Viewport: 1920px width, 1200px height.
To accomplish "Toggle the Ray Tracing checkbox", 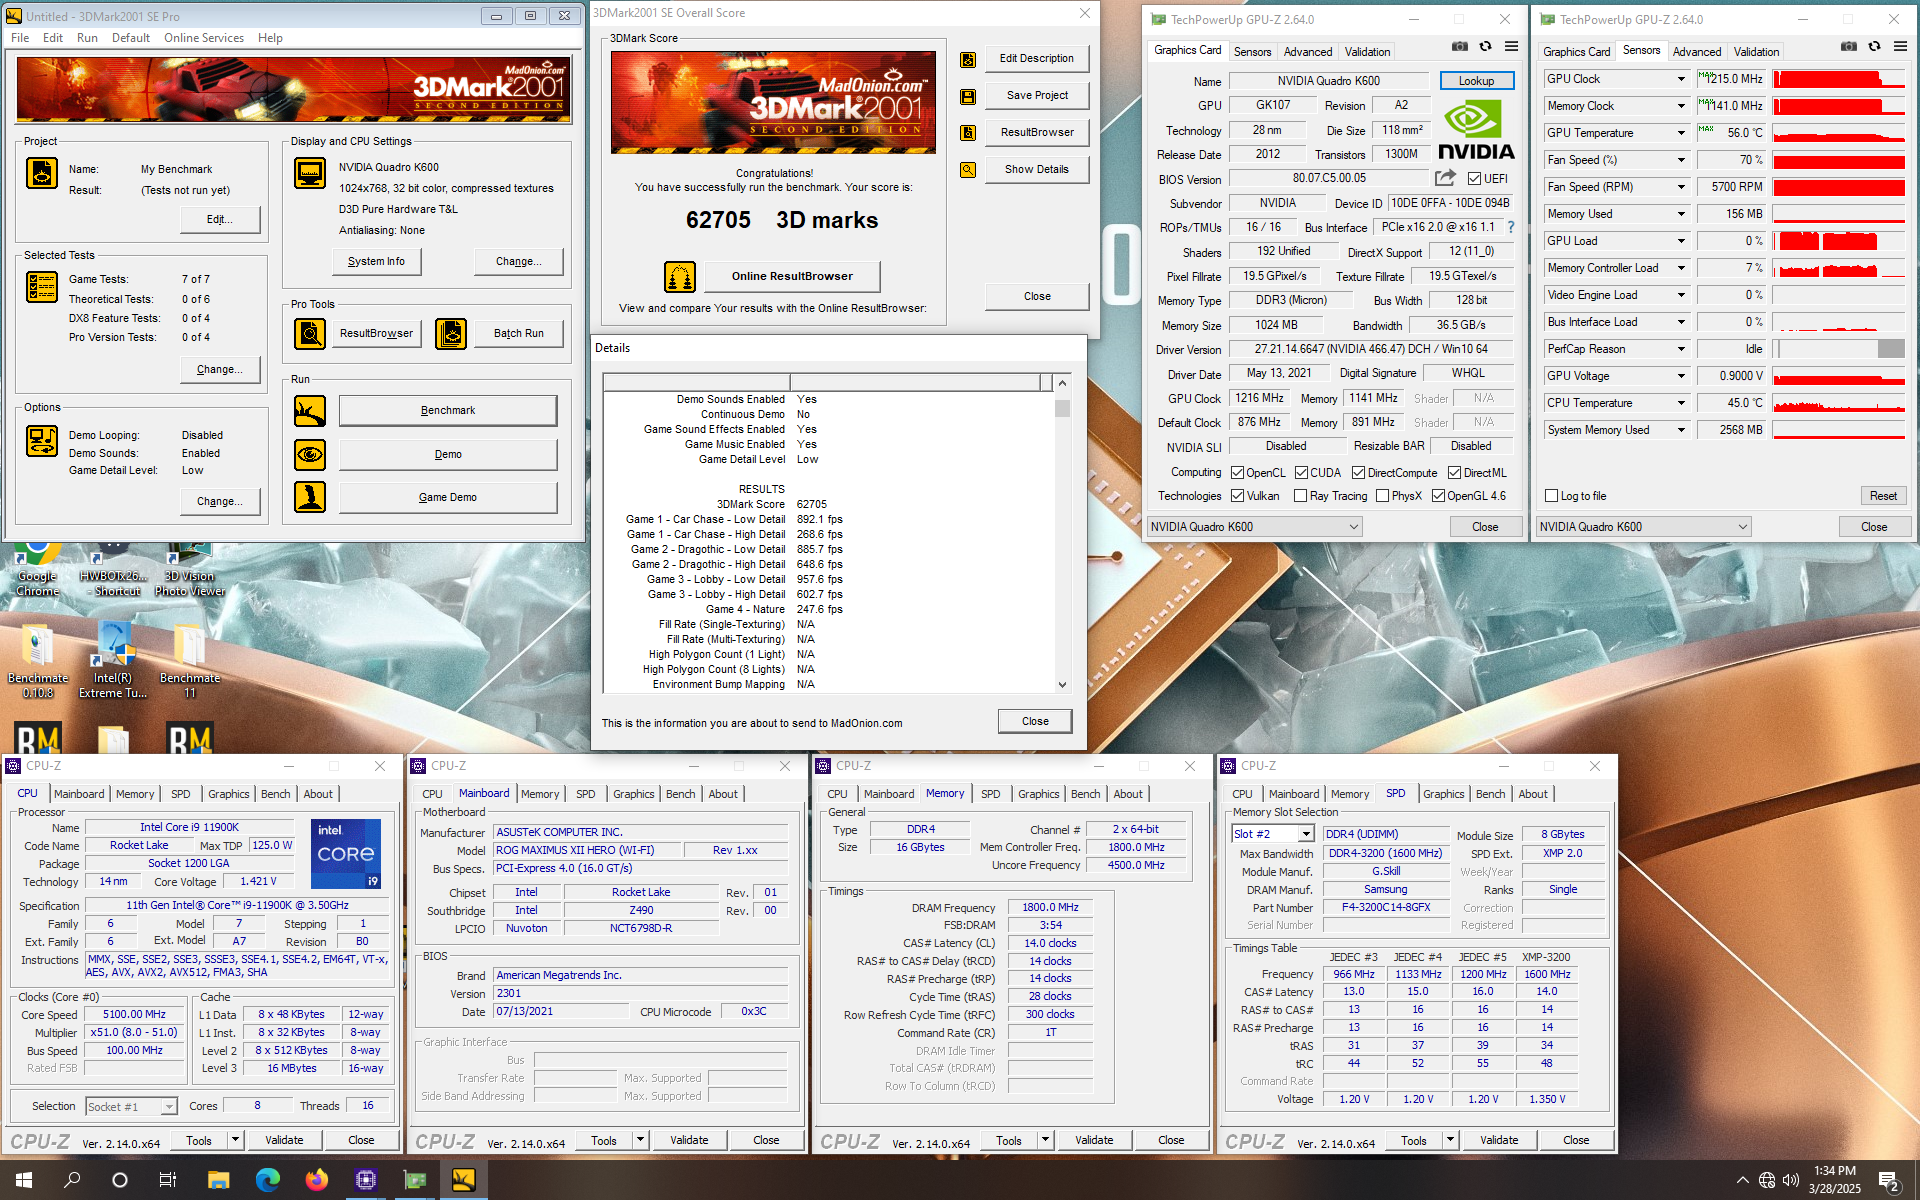I will tap(1300, 496).
